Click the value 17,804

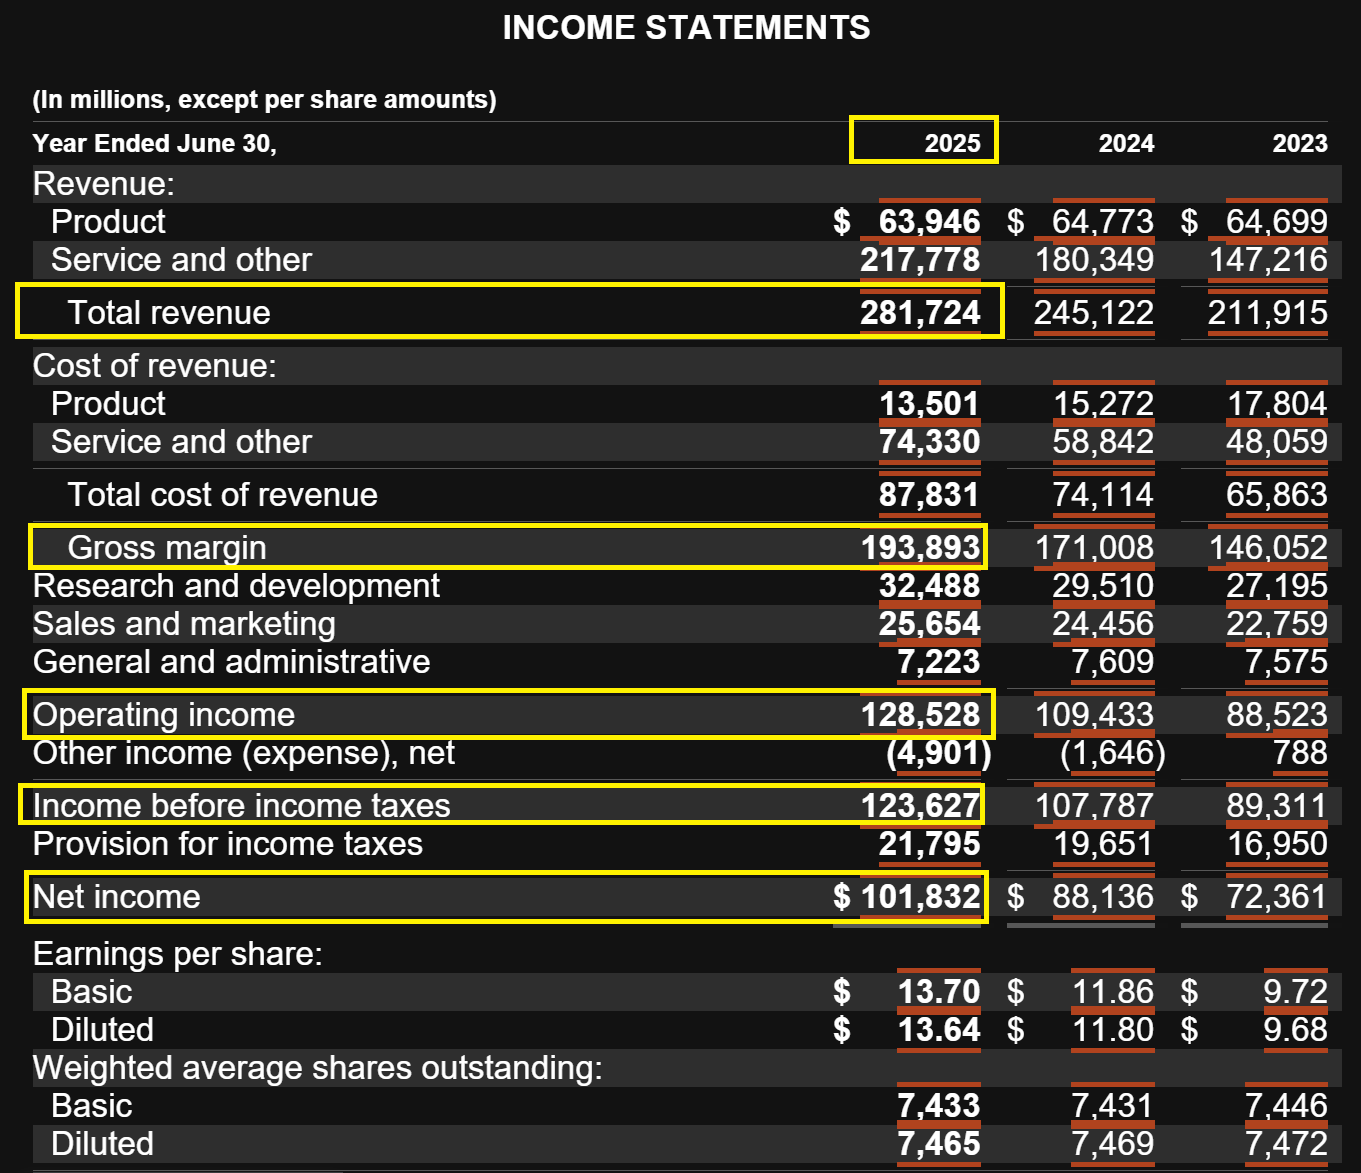click(x=1277, y=403)
